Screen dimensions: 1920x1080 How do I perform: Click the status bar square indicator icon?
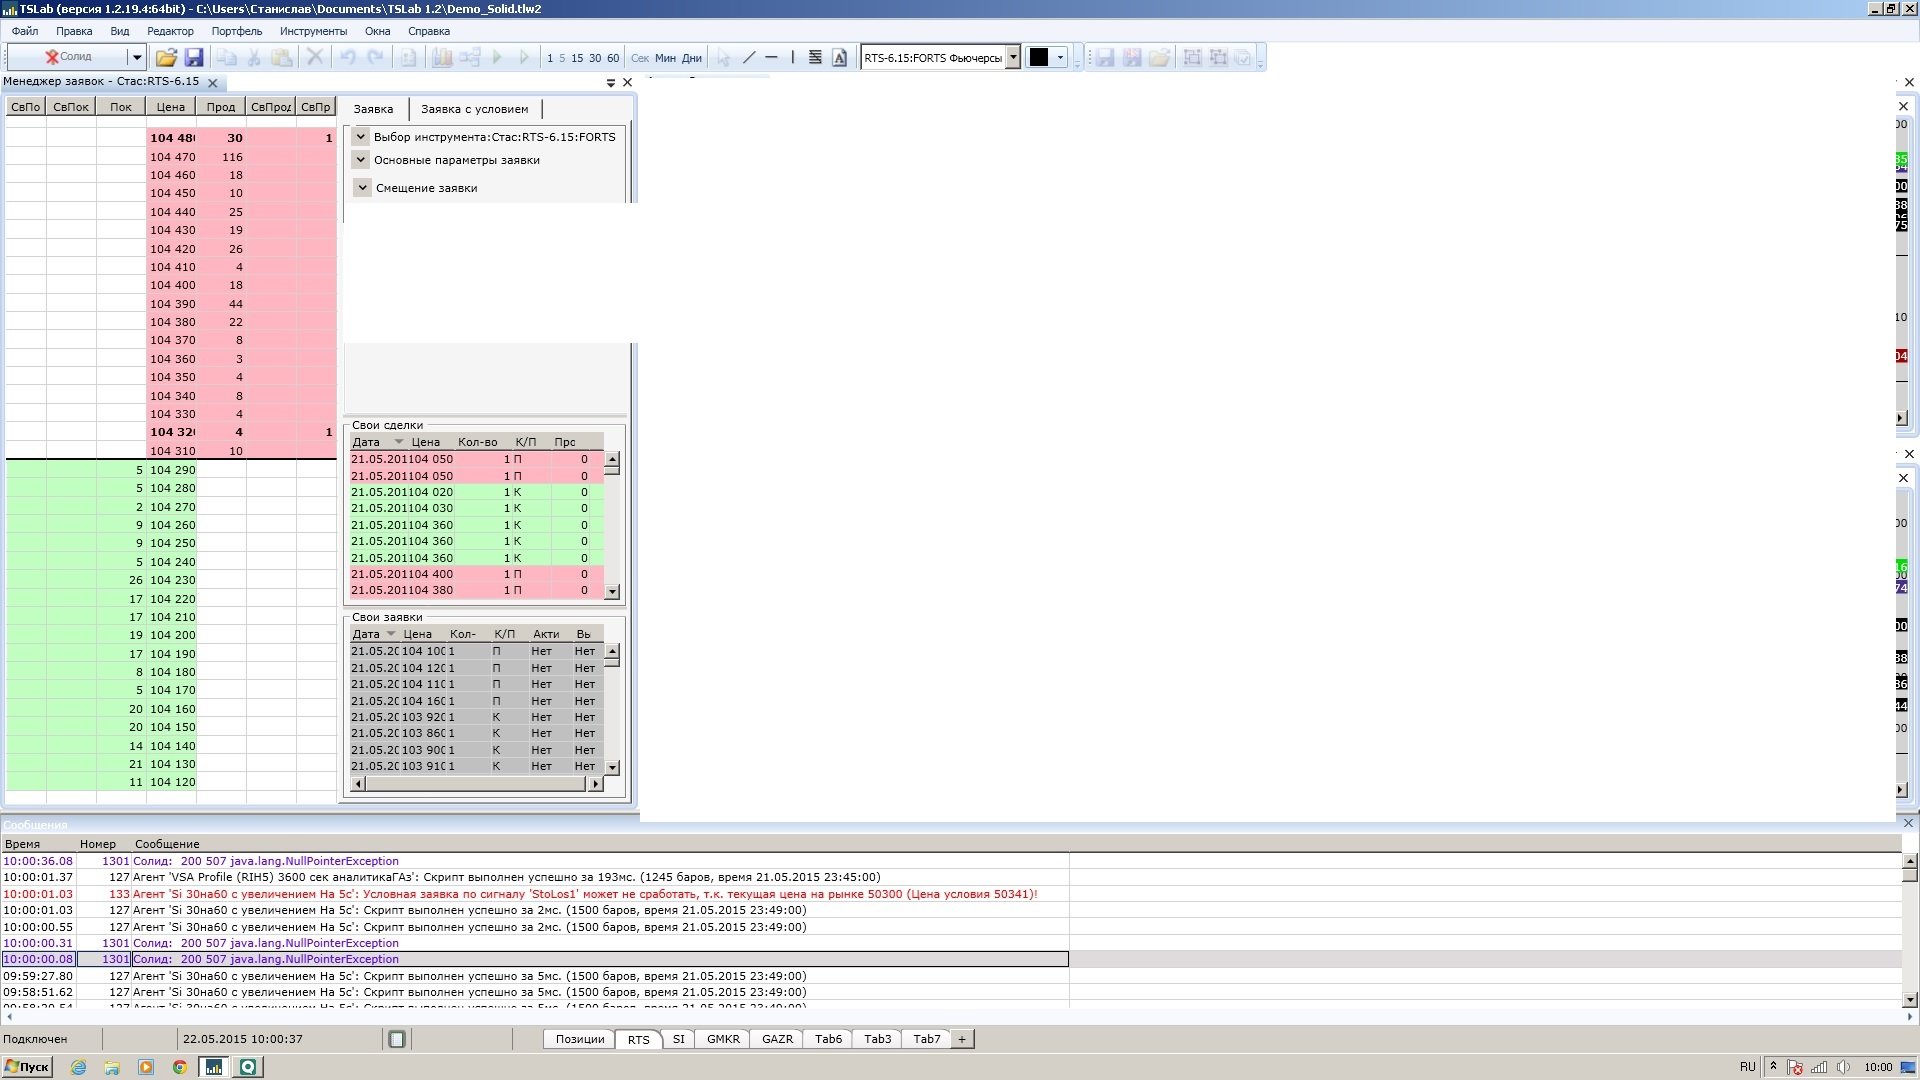397,1039
